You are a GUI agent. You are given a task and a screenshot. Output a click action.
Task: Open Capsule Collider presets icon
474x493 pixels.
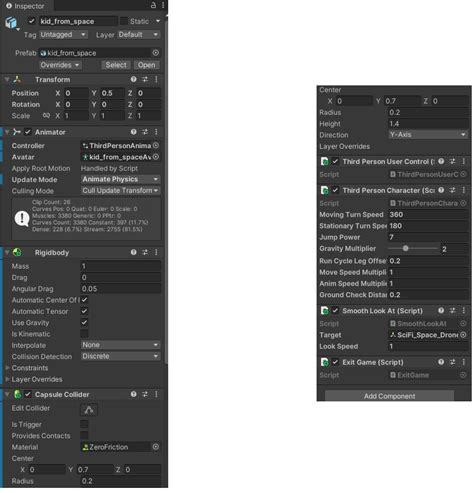tap(145, 394)
